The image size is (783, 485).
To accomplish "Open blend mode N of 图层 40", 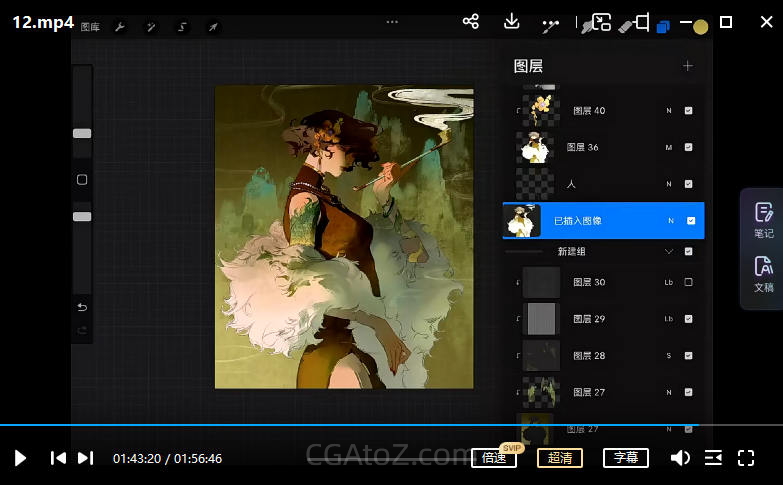I will [x=668, y=111].
